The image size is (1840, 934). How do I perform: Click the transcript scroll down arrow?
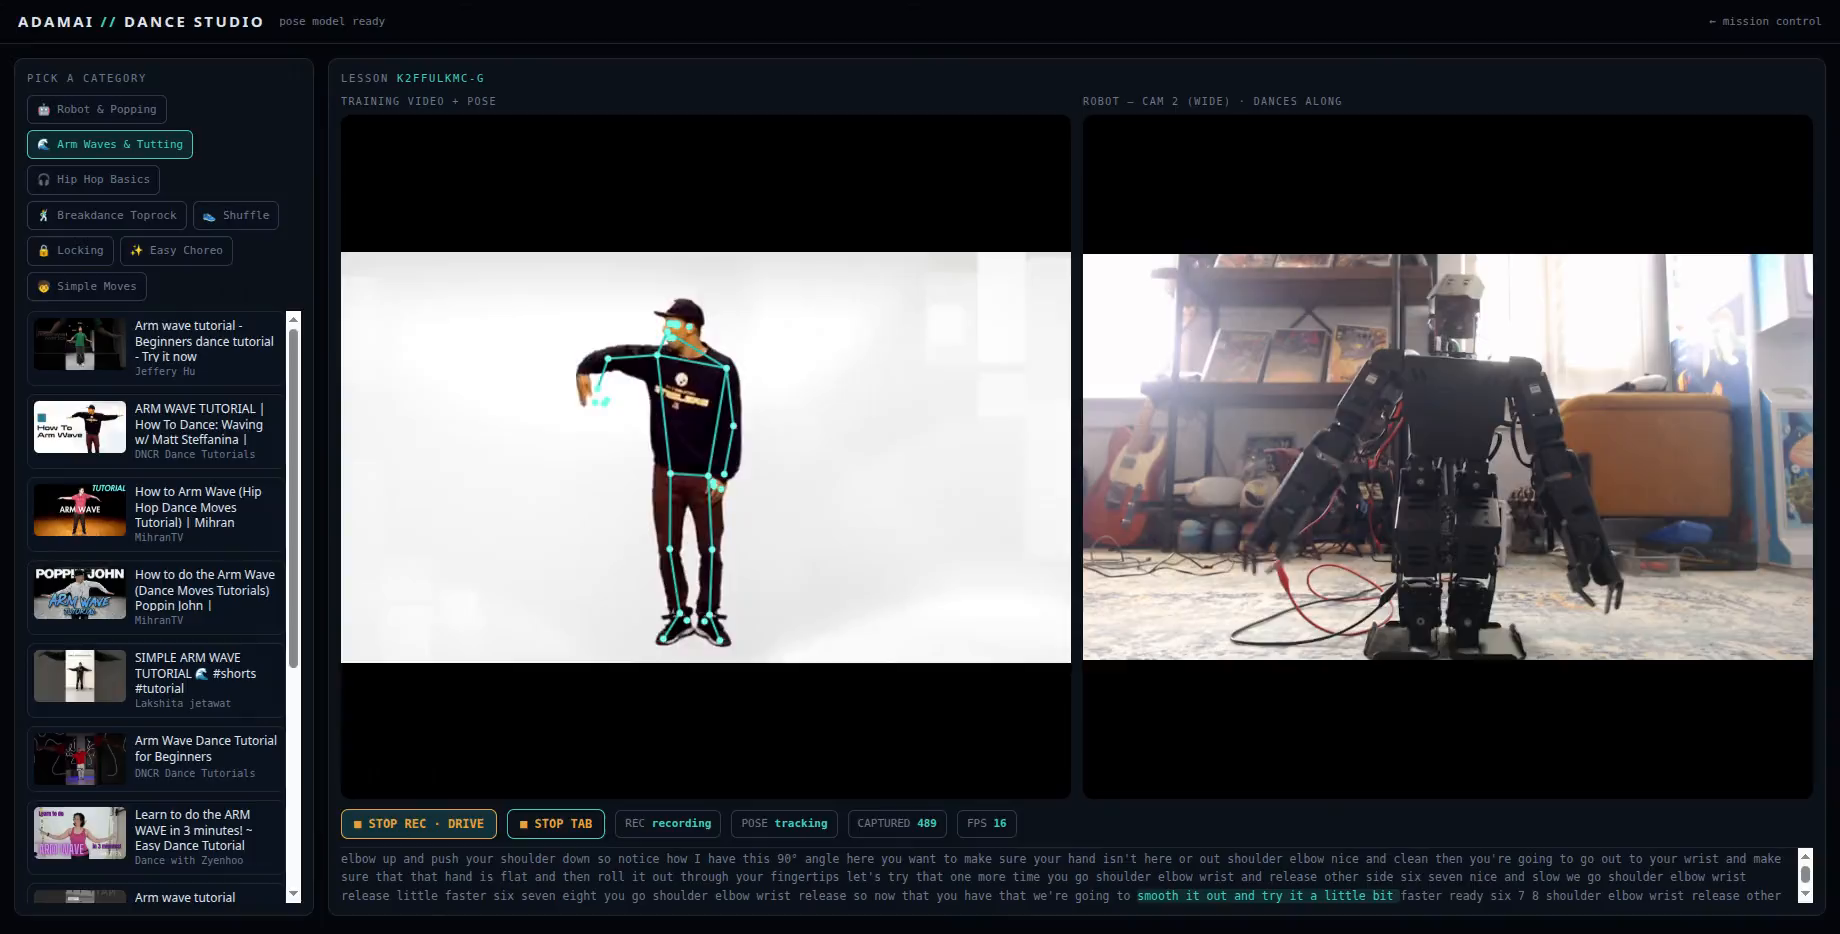(1805, 895)
